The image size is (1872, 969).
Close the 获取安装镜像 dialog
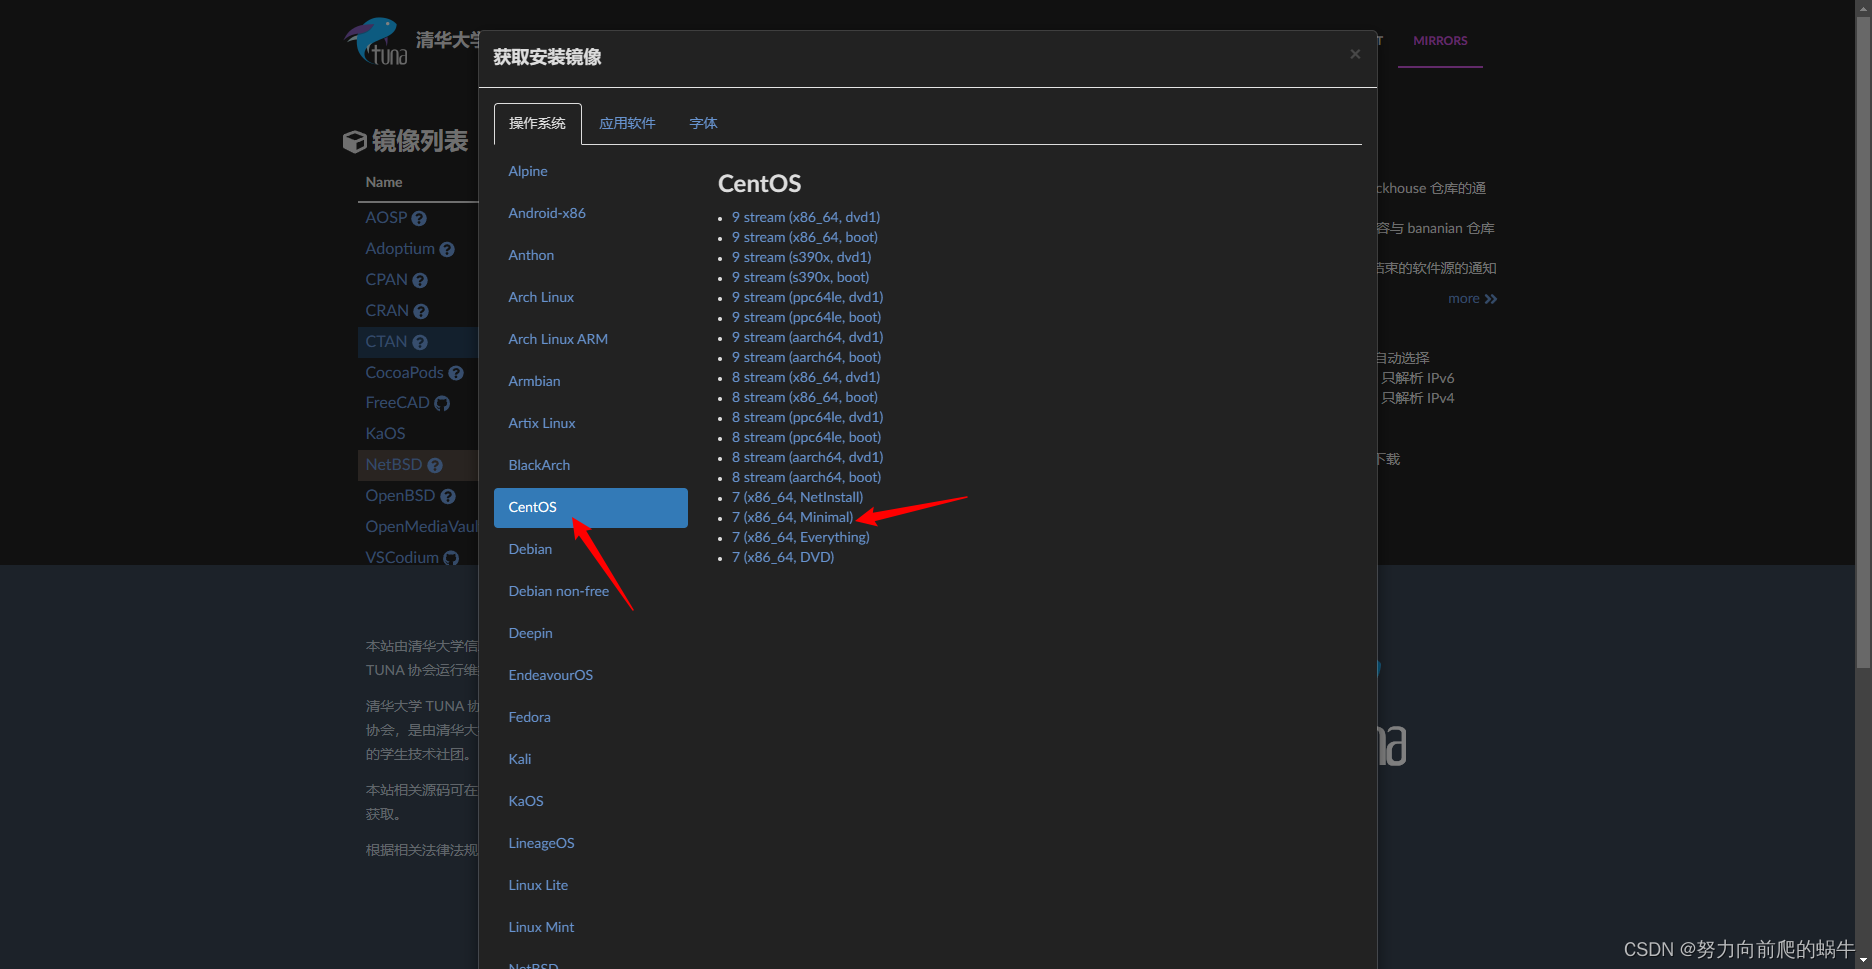(1355, 54)
